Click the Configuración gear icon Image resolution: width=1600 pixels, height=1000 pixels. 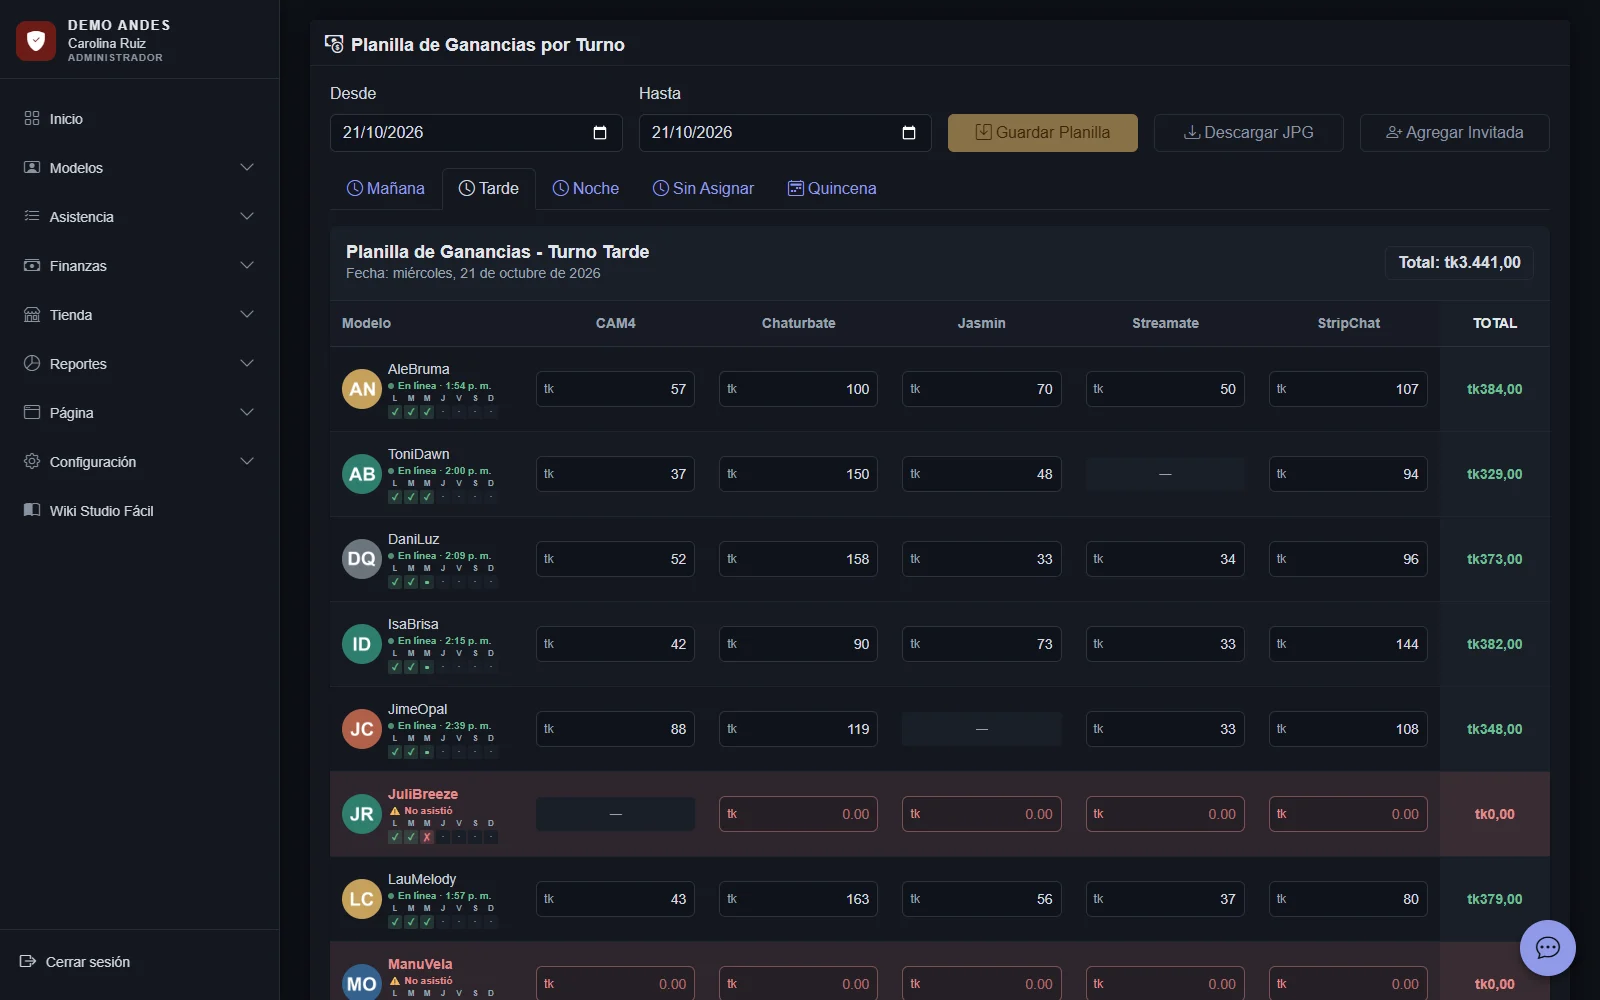point(32,461)
